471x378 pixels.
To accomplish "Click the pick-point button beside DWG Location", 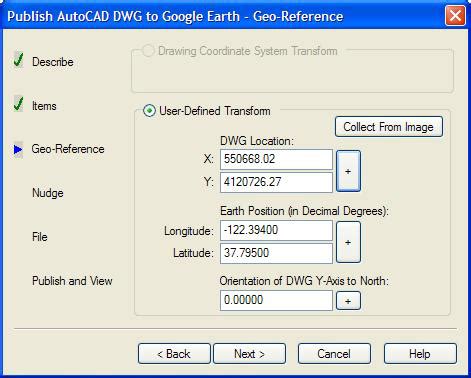I will tap(348, 171).
